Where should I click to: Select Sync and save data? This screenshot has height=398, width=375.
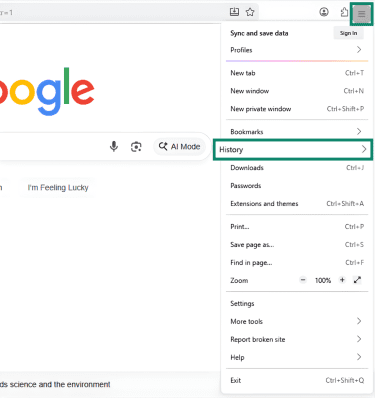[x=259, y=33]
